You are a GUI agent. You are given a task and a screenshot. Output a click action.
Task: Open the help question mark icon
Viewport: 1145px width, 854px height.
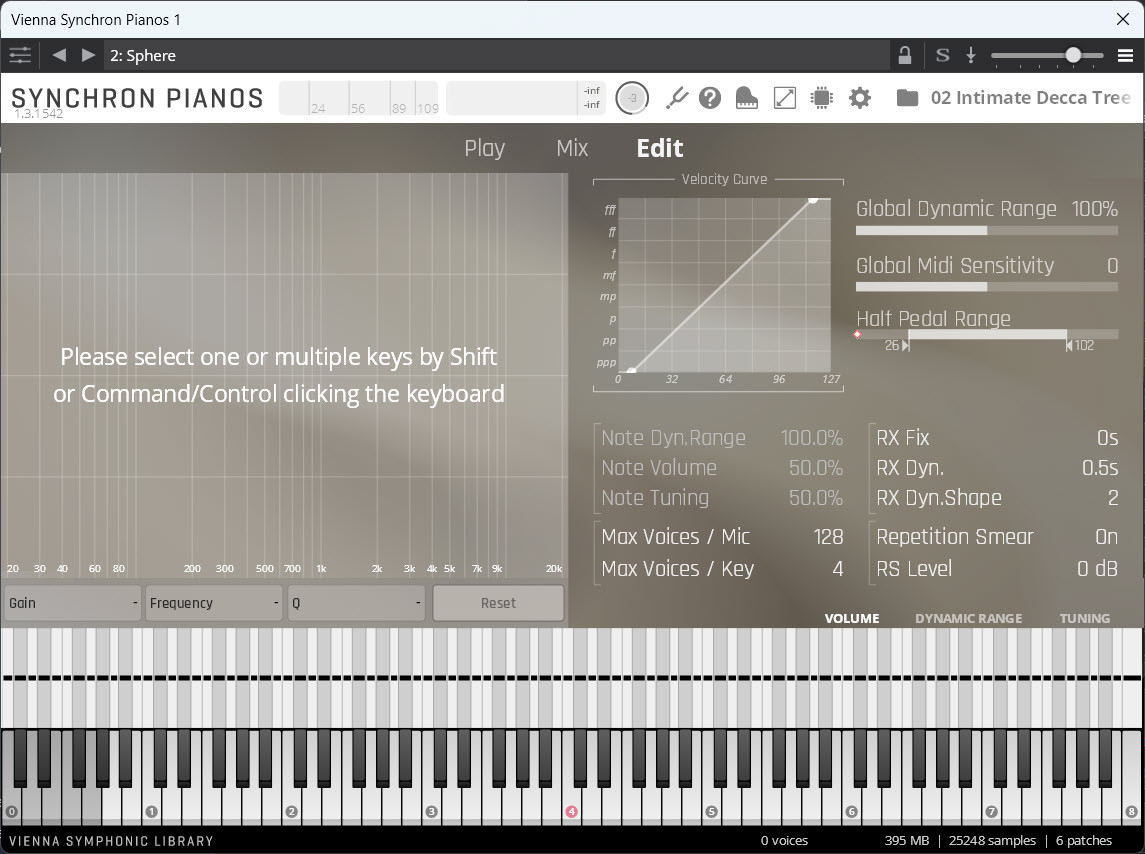(710, 98)
